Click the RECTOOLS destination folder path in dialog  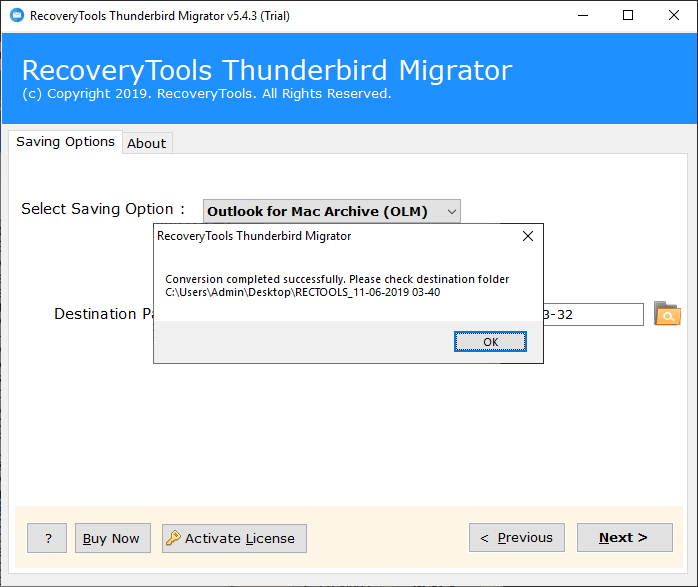(302, 292)
